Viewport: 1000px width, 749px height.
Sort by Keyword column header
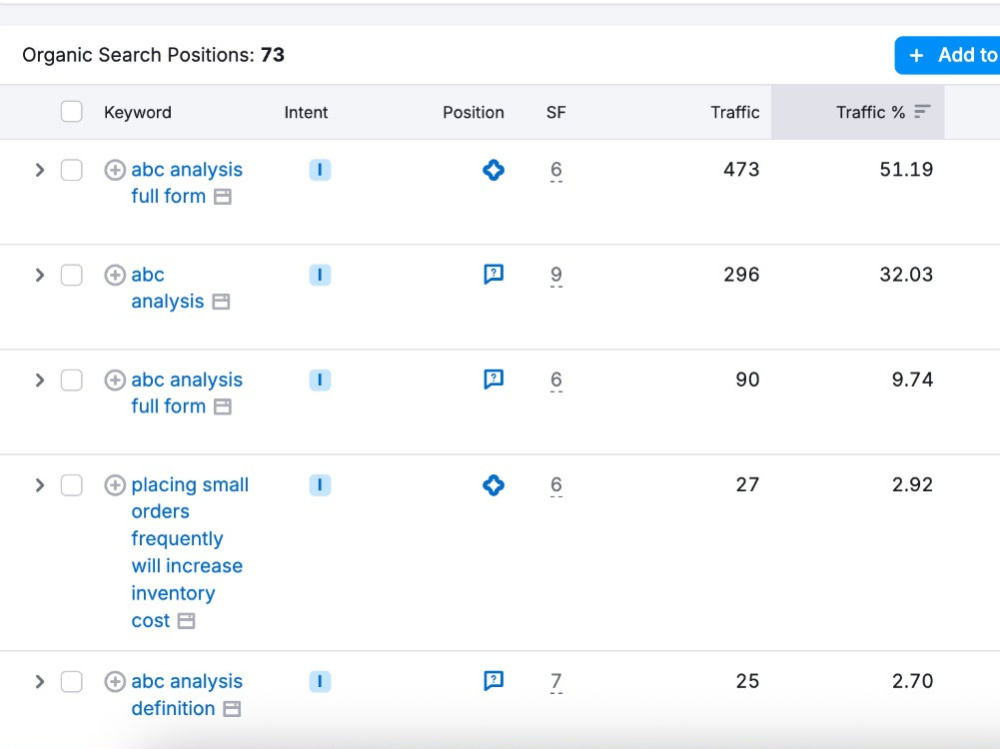138,112
